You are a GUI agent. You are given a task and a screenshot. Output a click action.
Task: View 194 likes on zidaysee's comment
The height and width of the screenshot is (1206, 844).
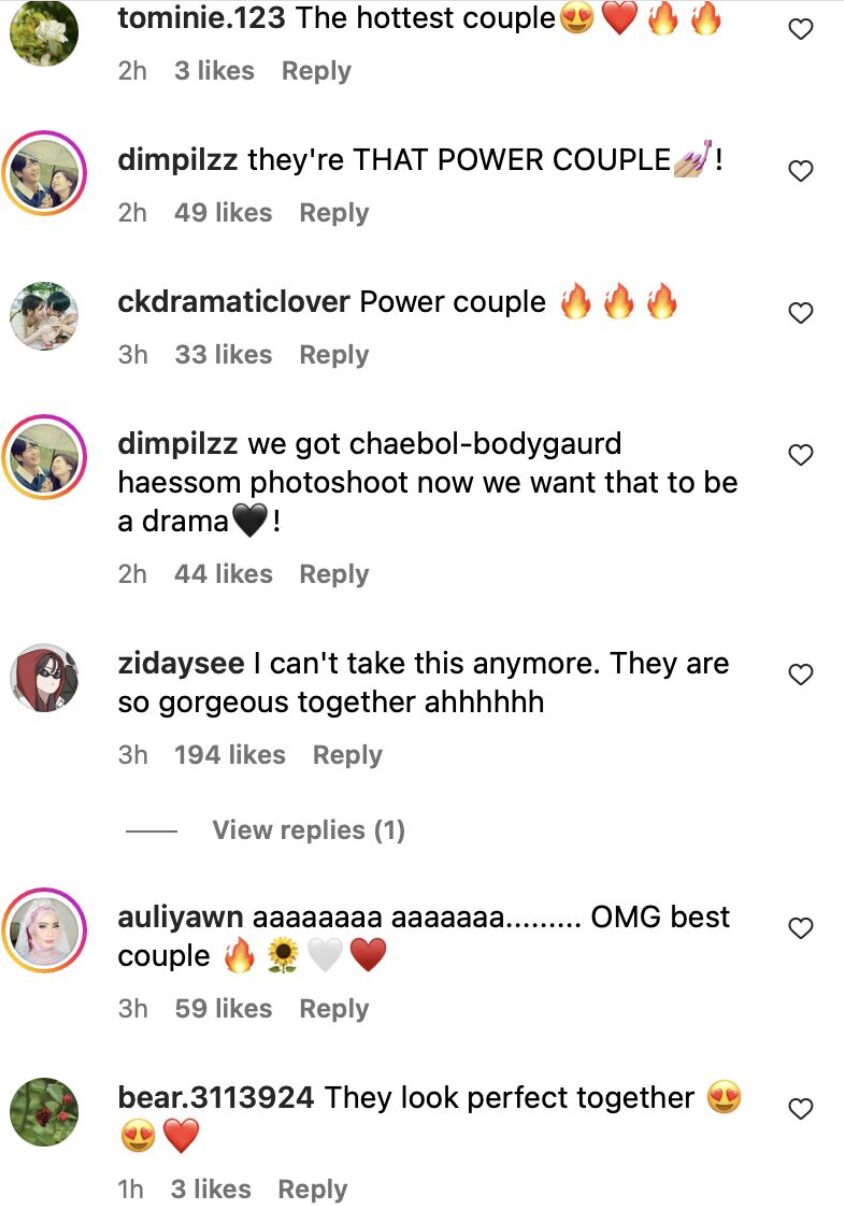(230, 755)
